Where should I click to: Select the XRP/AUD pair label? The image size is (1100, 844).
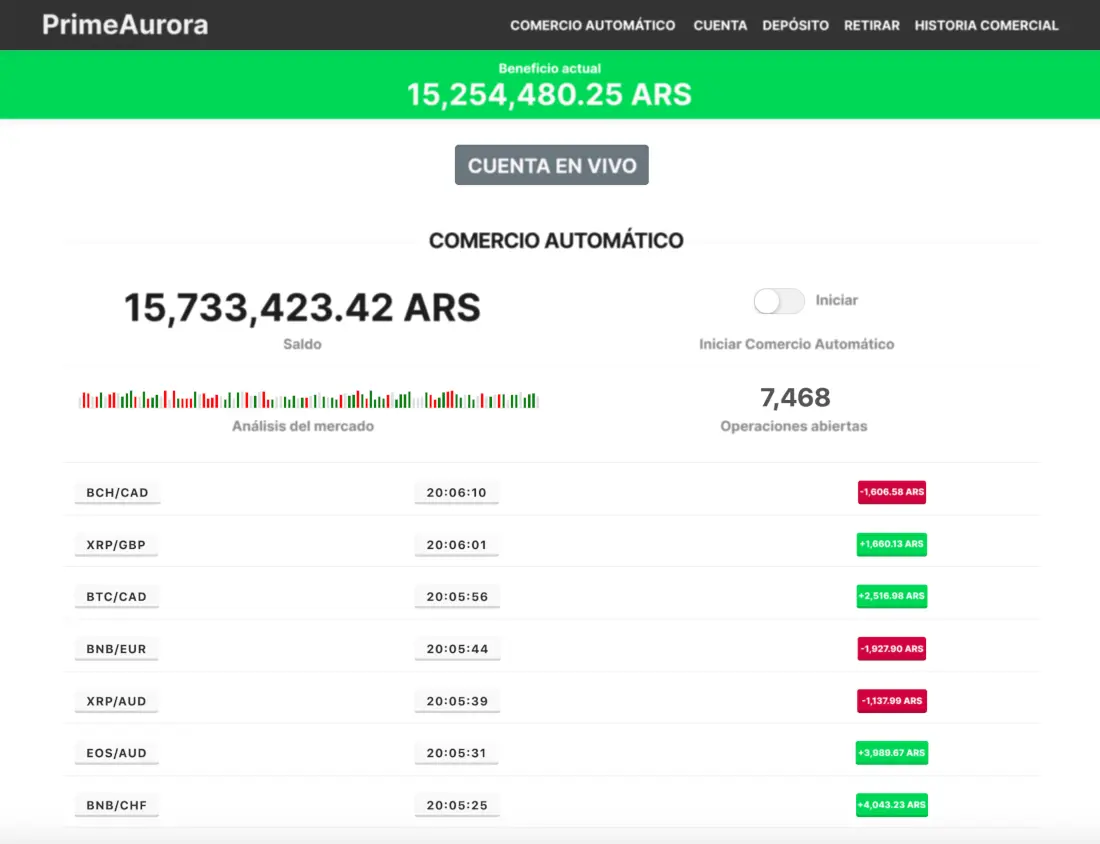coord(116,701)
